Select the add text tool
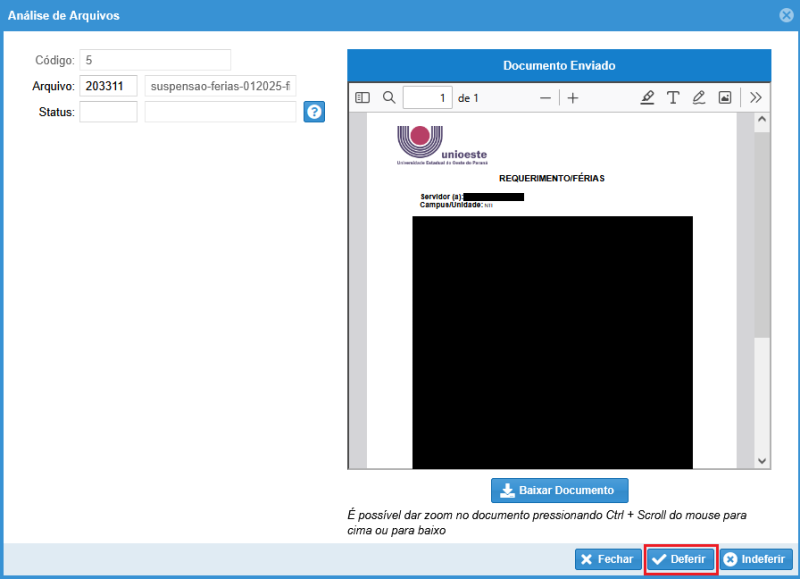The width and height of the screenshot is (800, 579). pos(673,98)
